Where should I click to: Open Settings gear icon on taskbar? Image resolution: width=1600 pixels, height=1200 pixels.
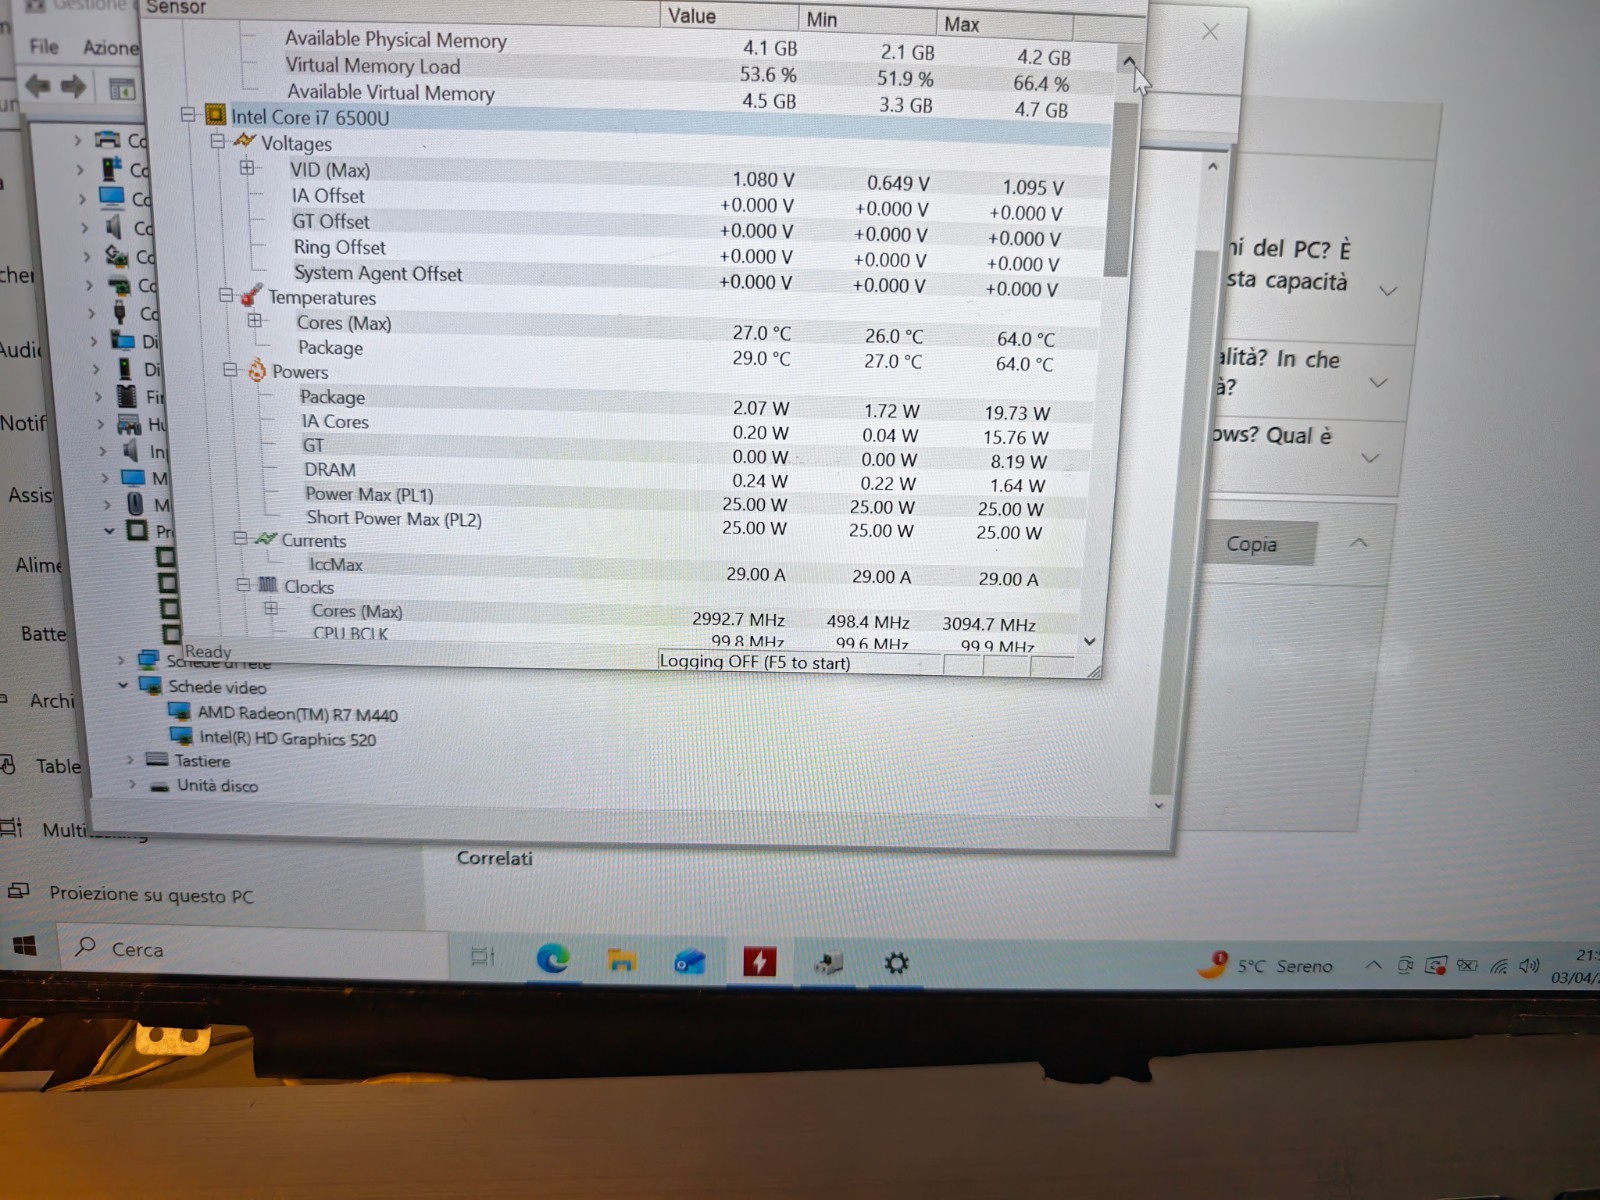(897, 964)
